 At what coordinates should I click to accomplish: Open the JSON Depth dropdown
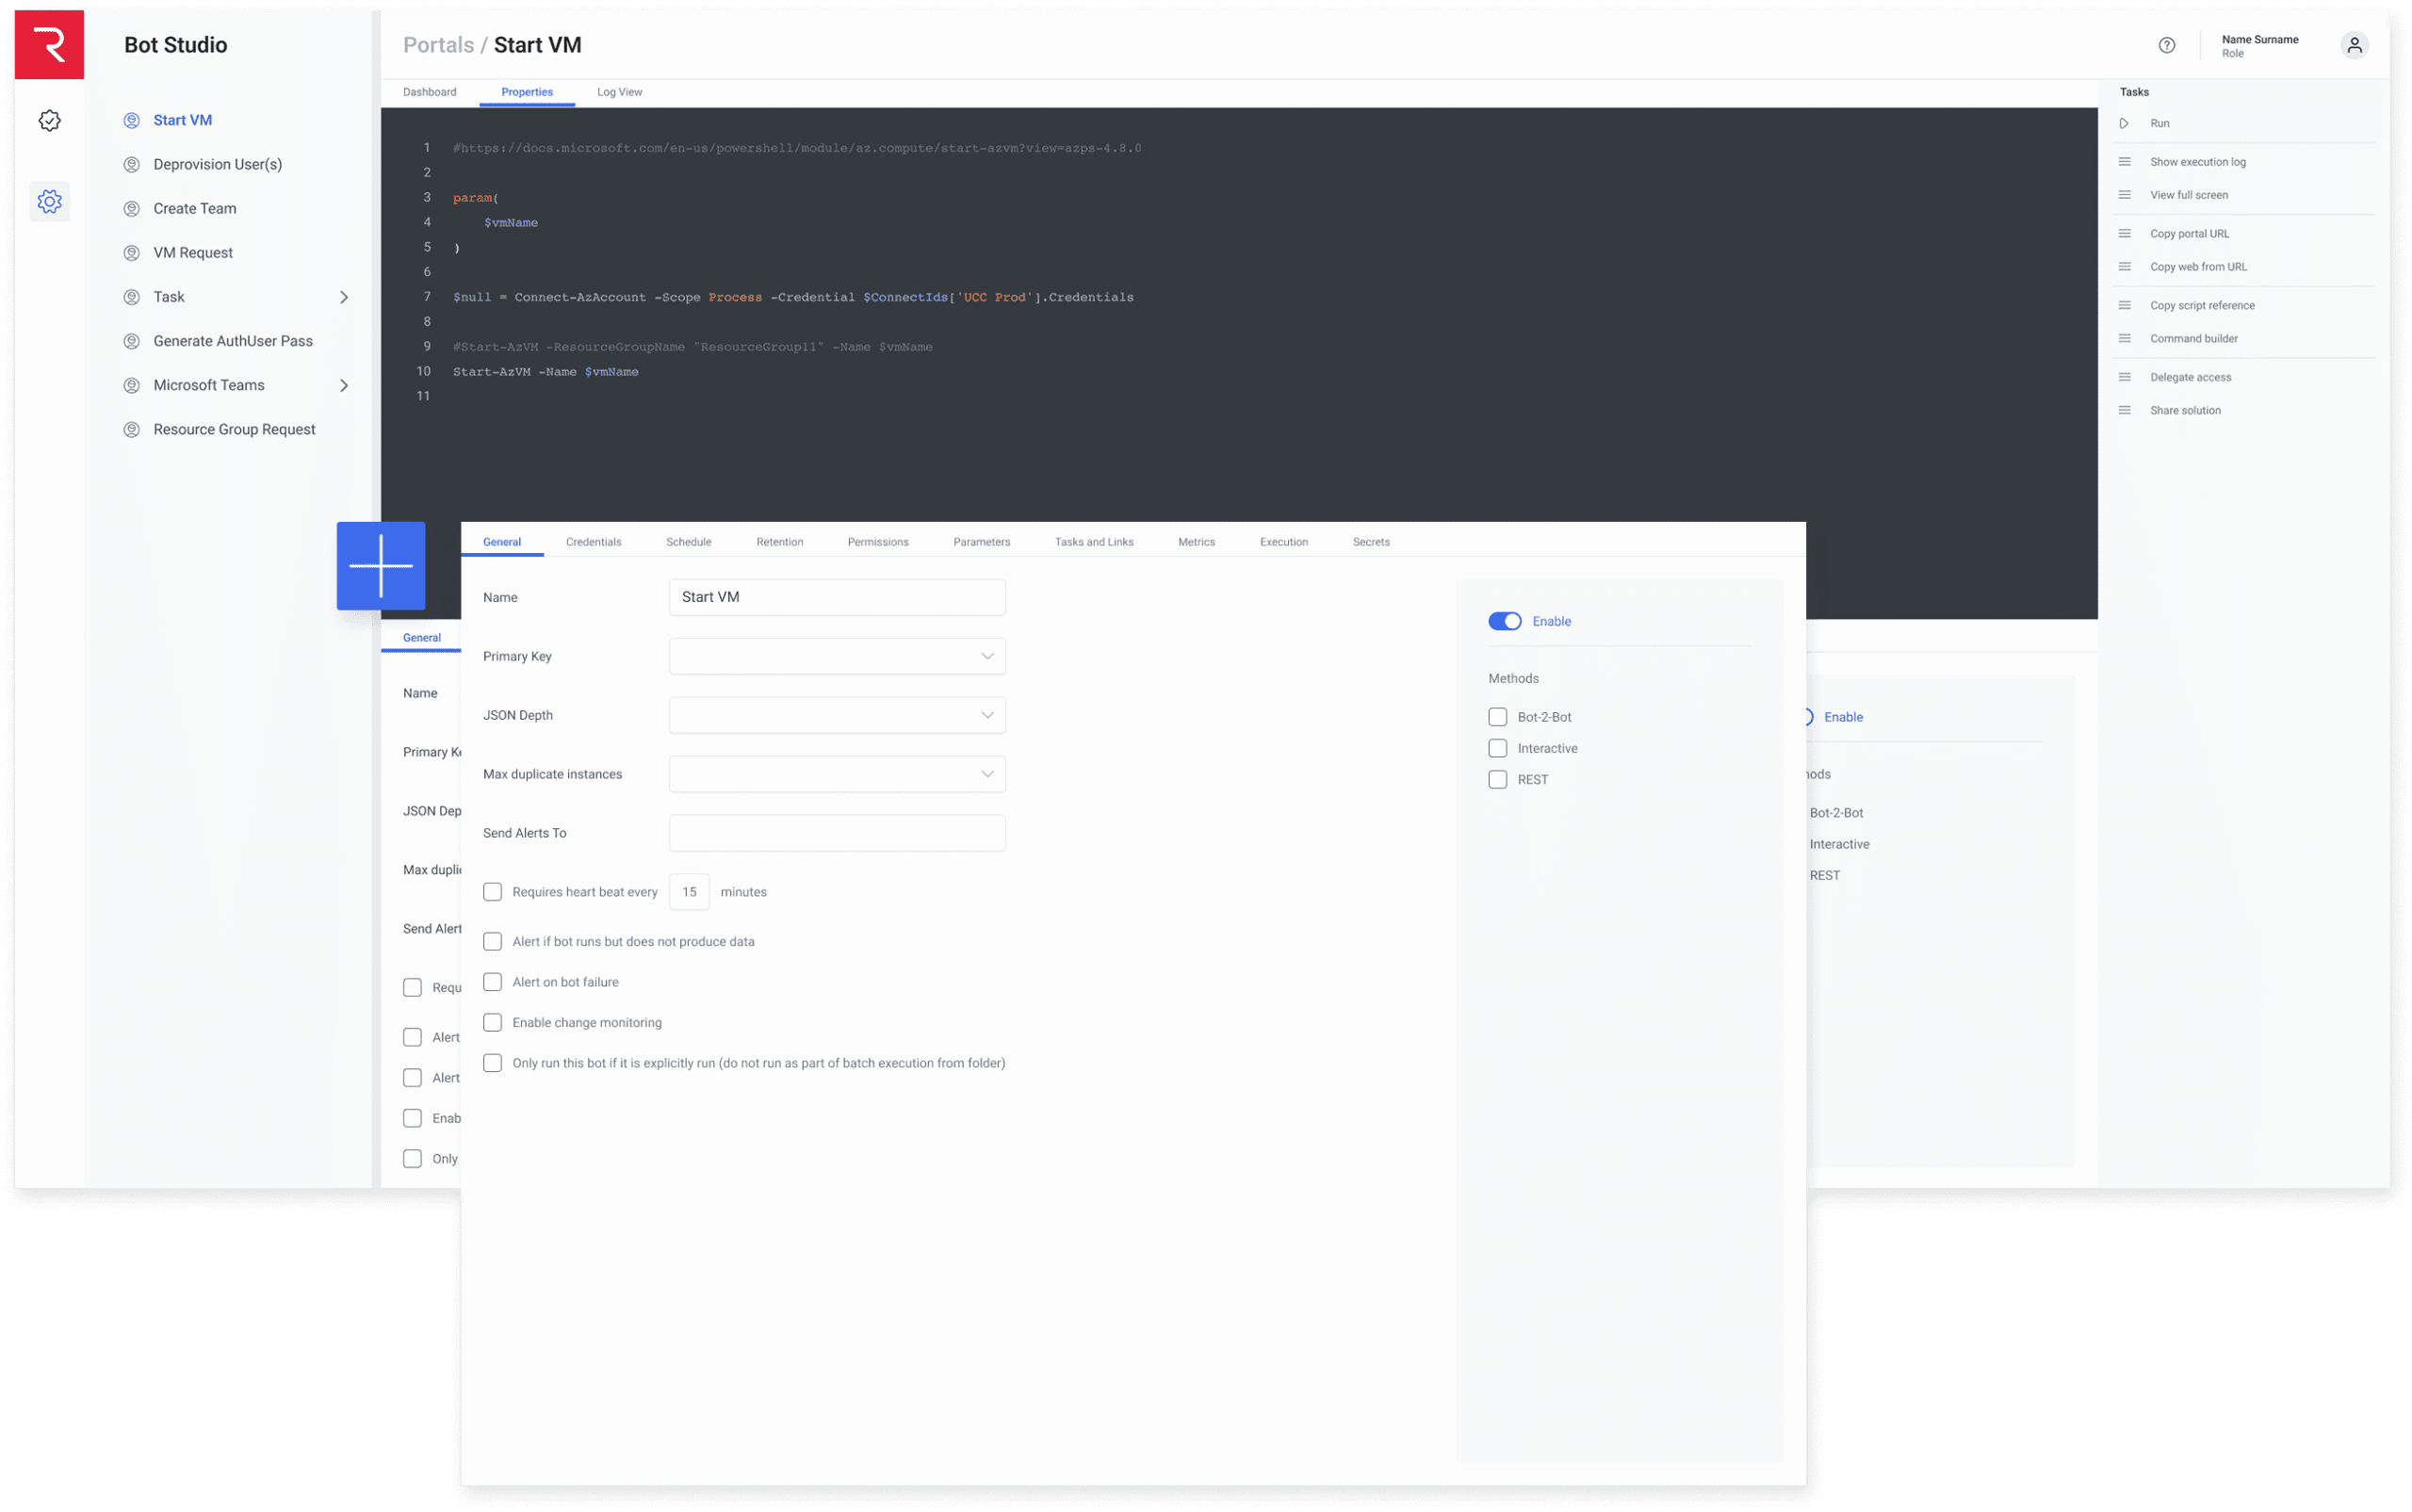point(837,715)
